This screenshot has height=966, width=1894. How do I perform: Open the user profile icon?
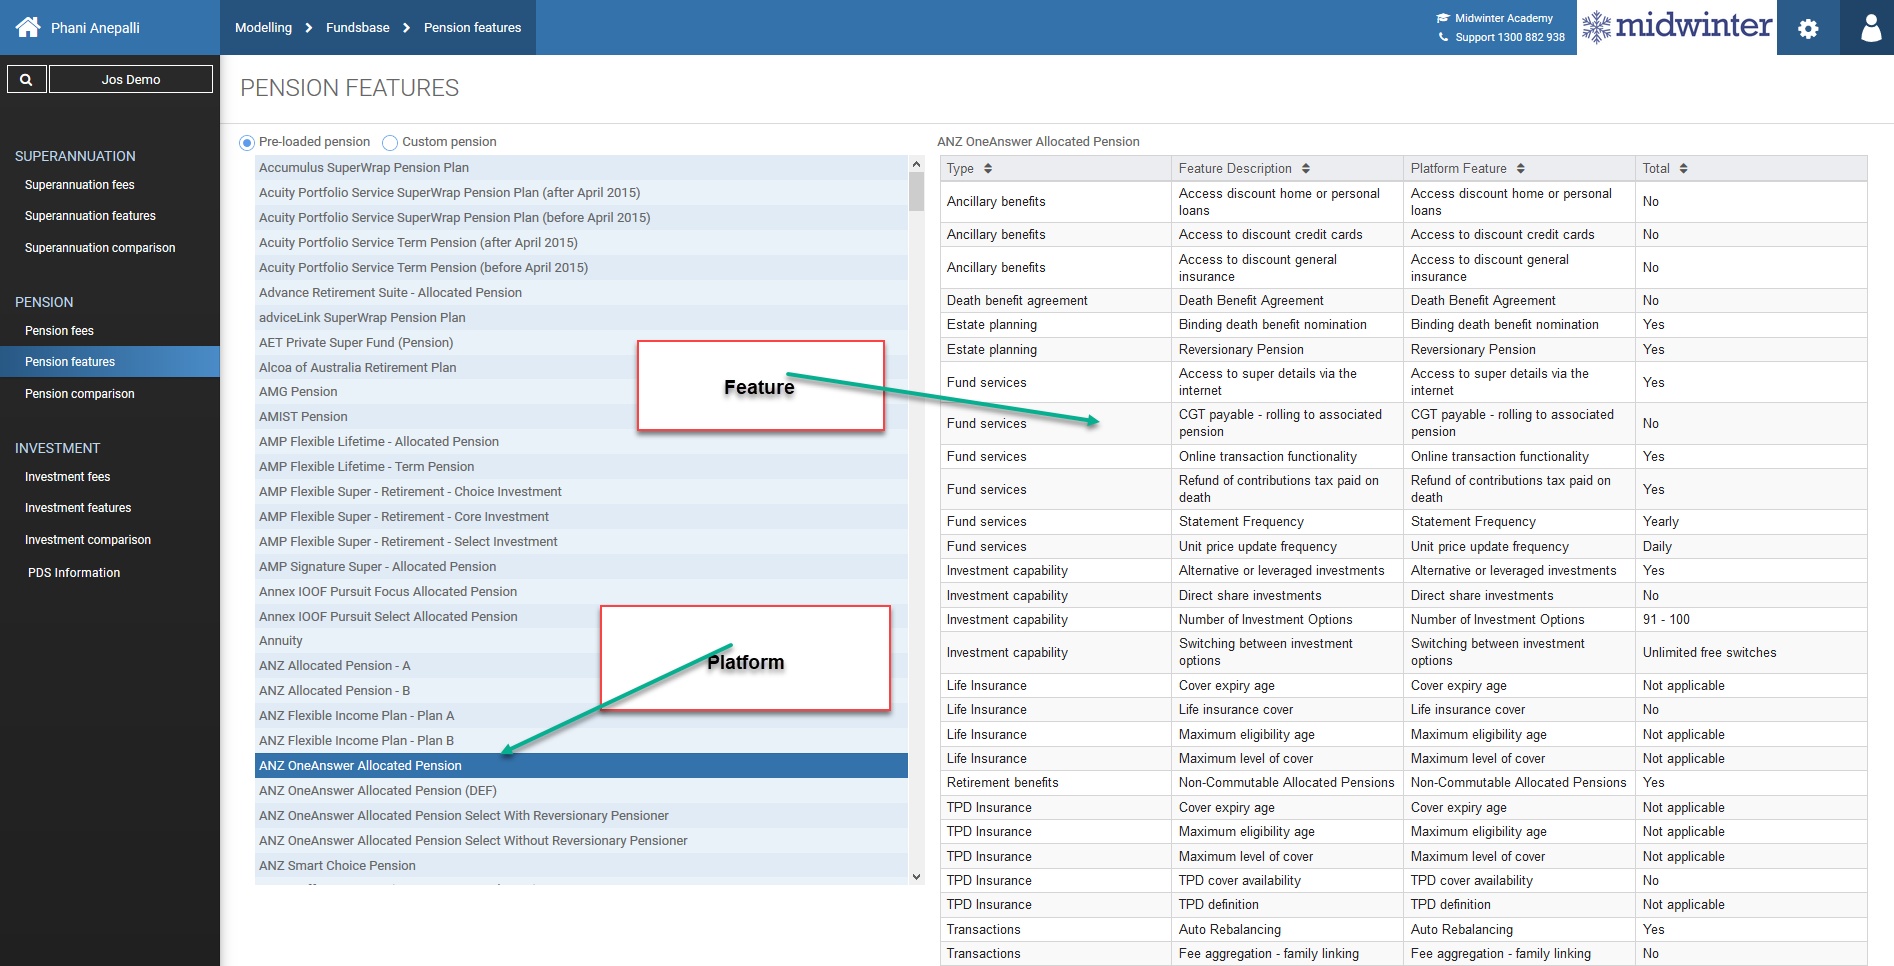coord(1870,27)
